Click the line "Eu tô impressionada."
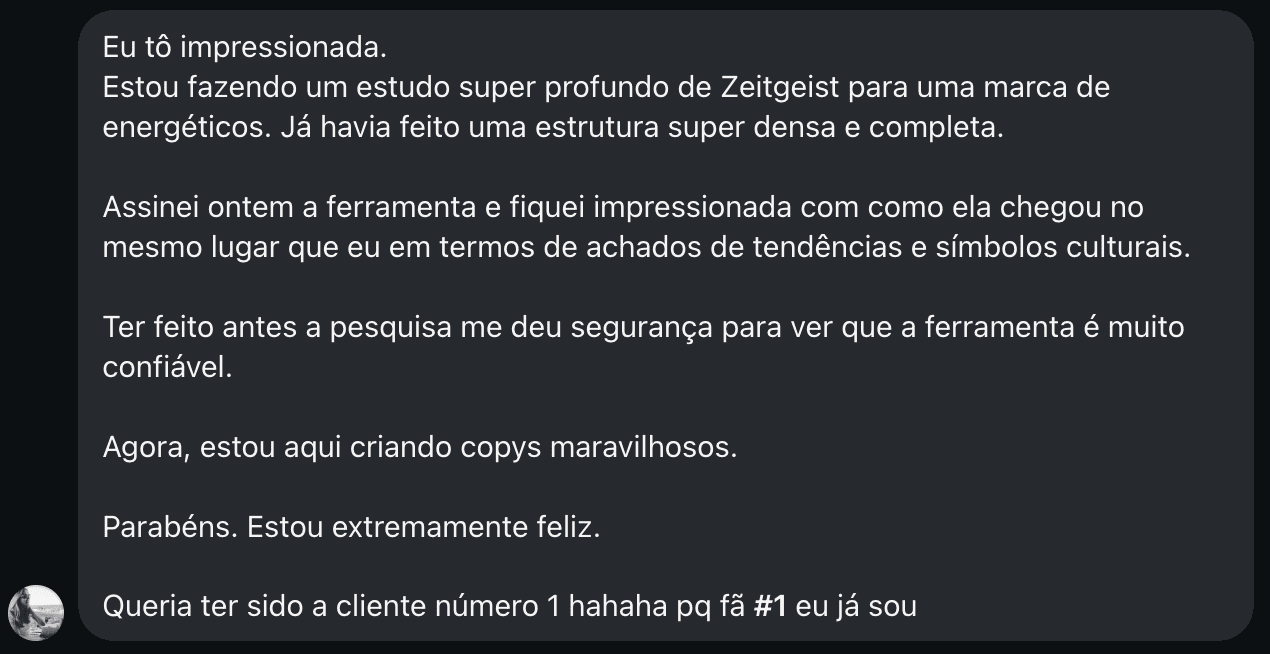This screenshot has width=1270, height=654. (244, 47)
